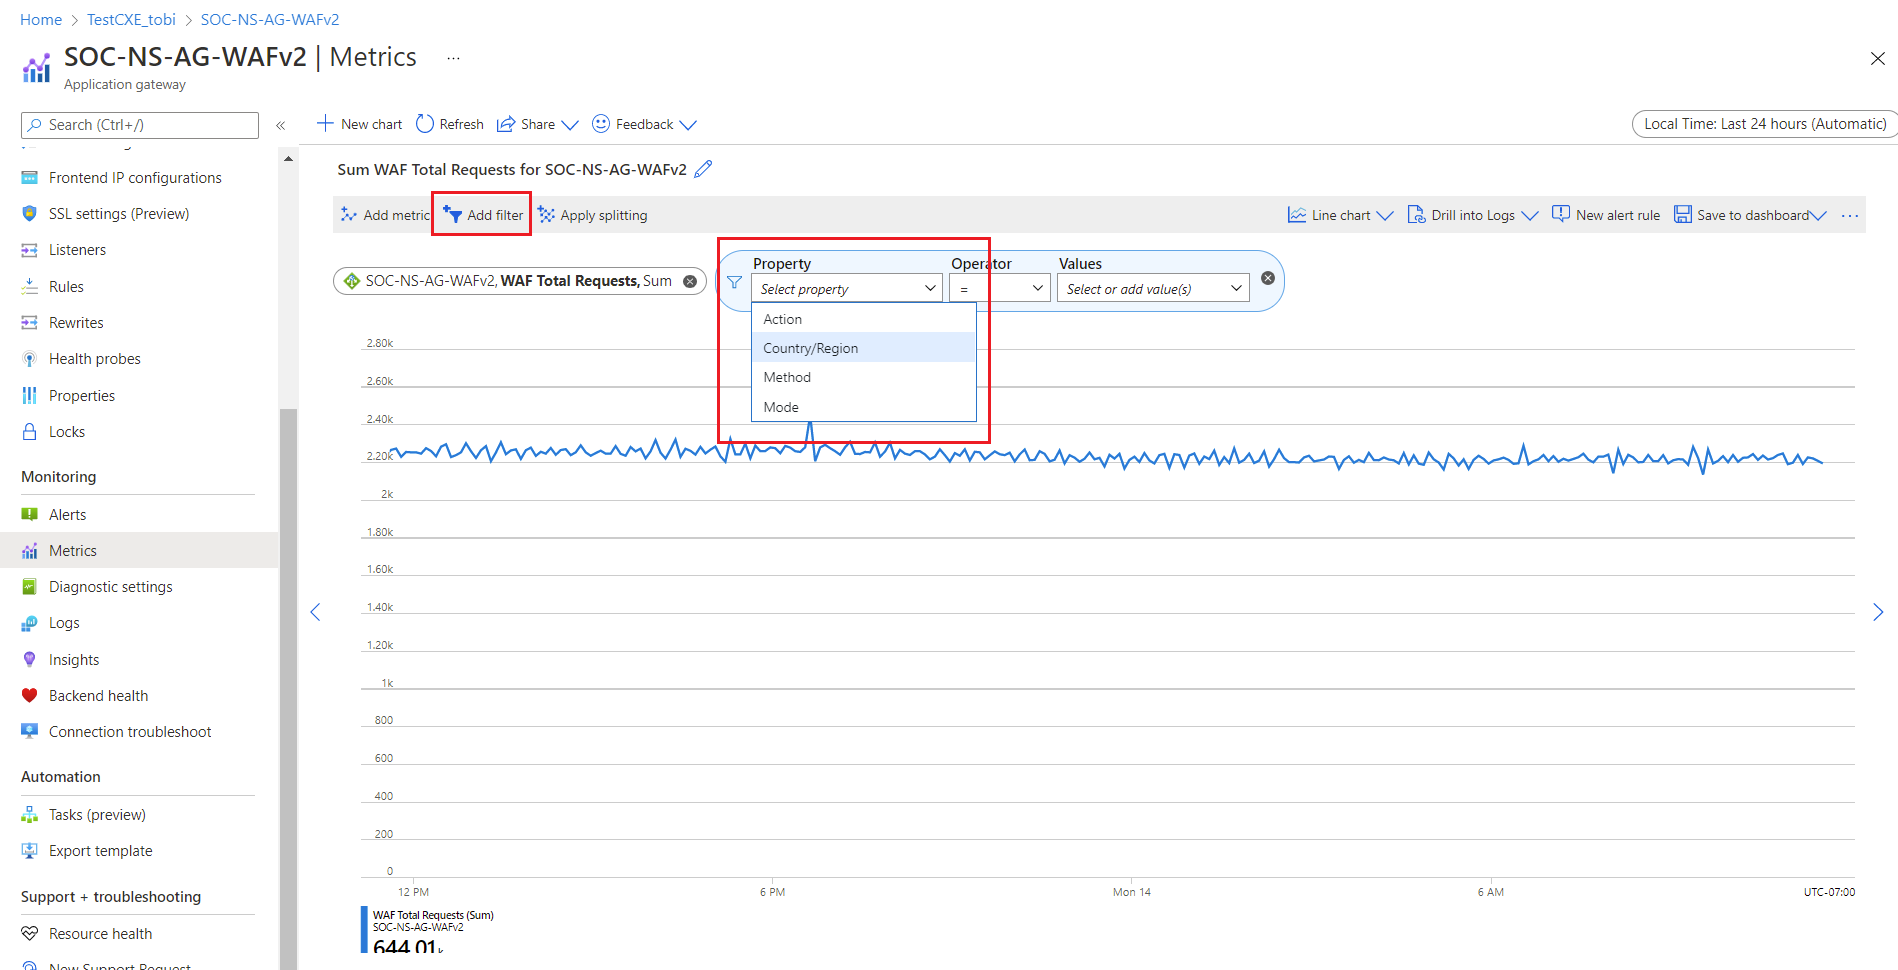Click the Save to dashboard icon
1898x970 pixels.
[1683, 215]
